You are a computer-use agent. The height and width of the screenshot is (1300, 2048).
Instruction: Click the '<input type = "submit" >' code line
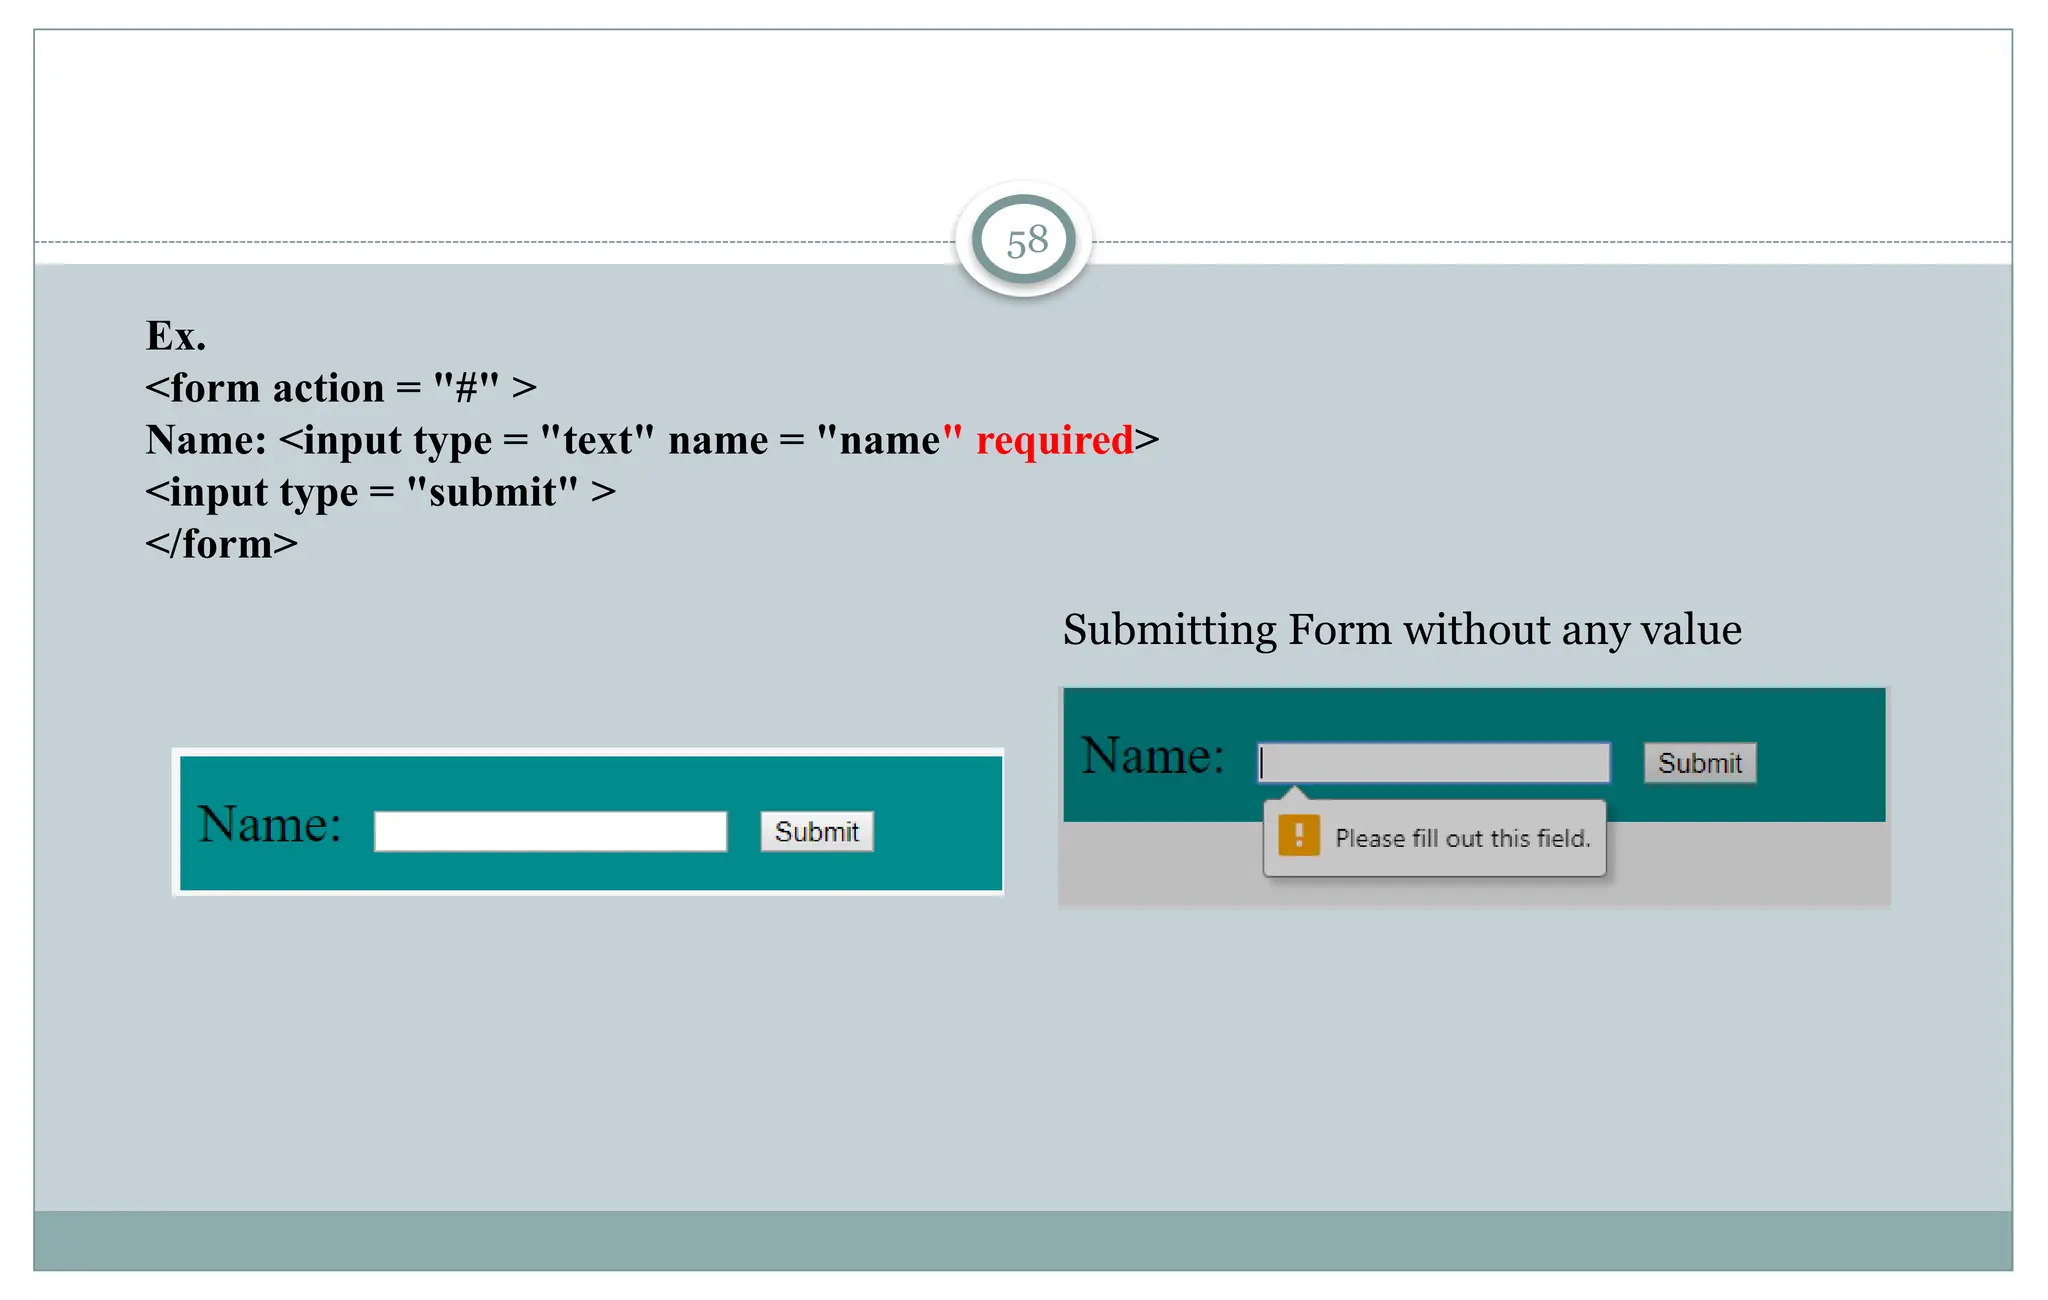click(x=380, y=492)
